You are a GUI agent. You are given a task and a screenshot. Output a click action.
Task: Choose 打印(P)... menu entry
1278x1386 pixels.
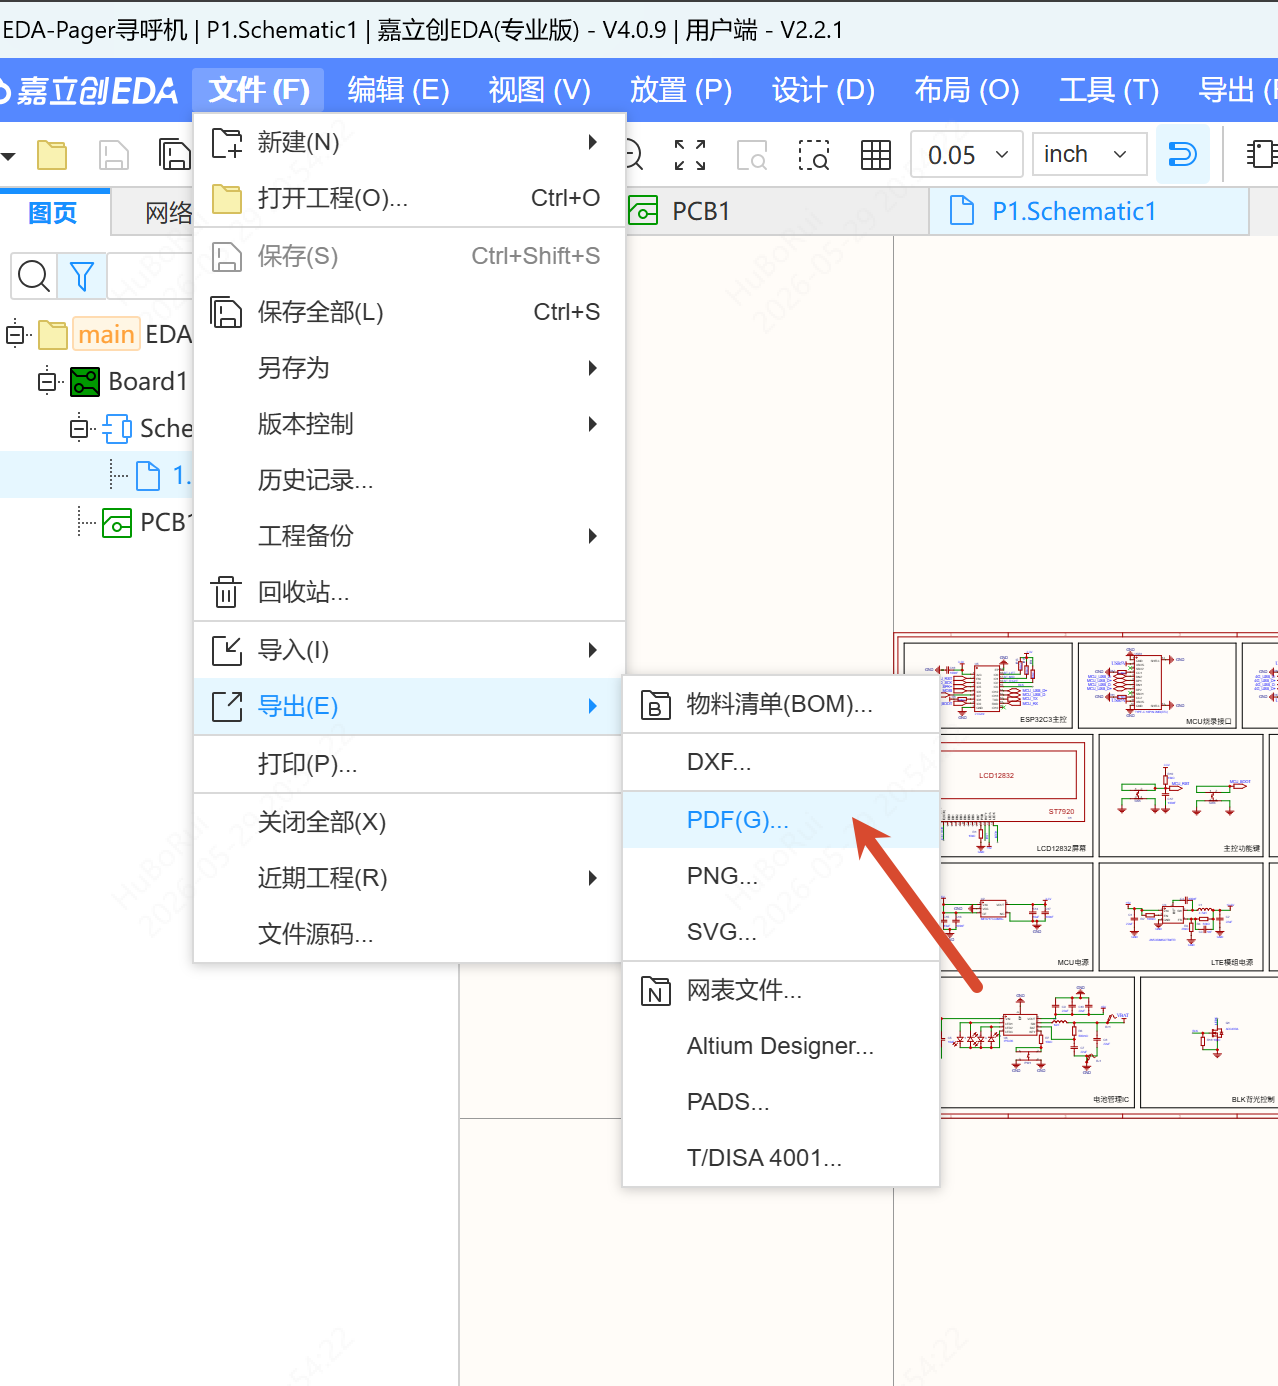[x=409, y=764]
